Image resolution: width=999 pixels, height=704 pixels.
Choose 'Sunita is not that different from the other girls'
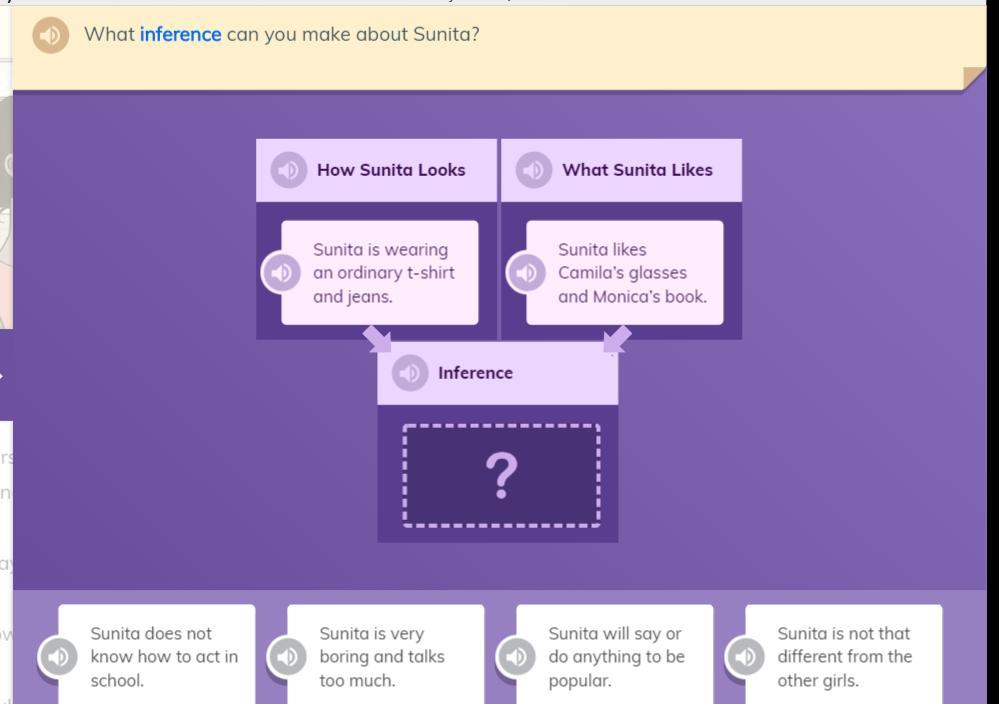pyautogui.click(x=851, y=656)
